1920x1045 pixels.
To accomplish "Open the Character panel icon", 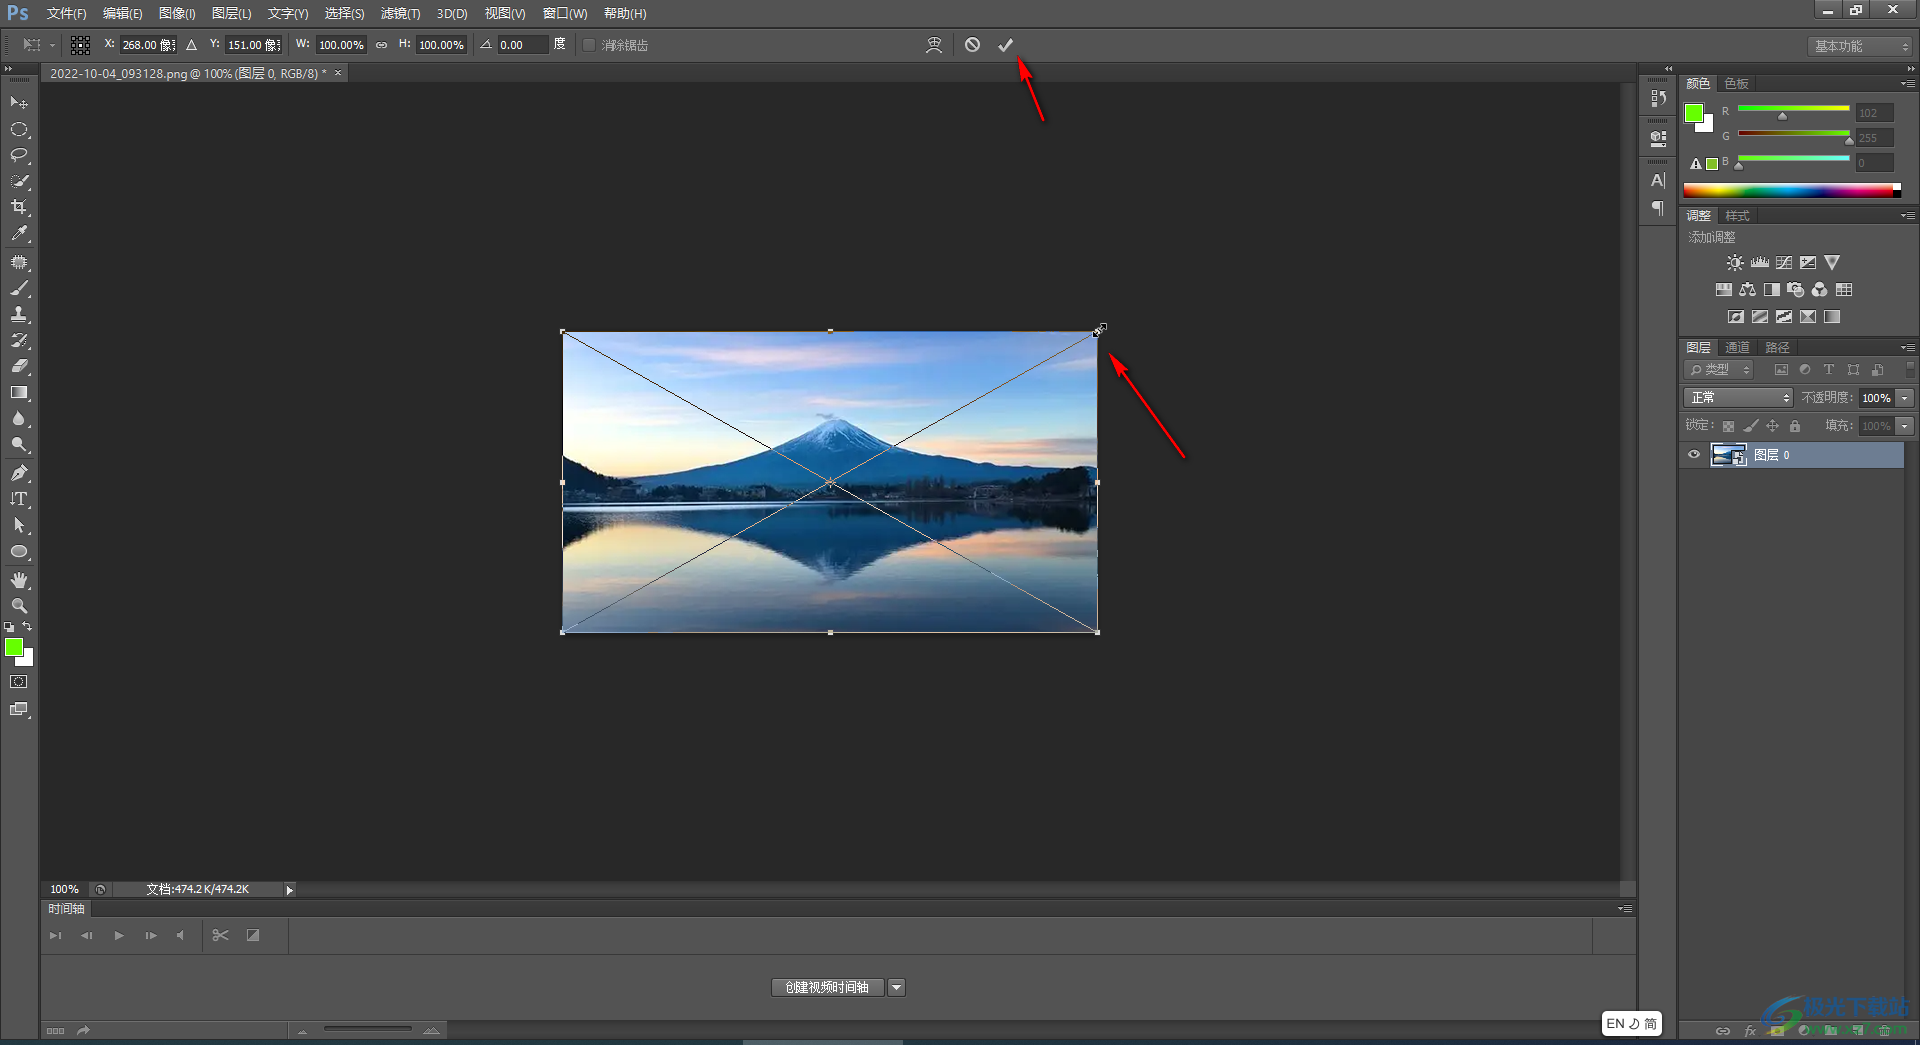I will [1658, 181].
